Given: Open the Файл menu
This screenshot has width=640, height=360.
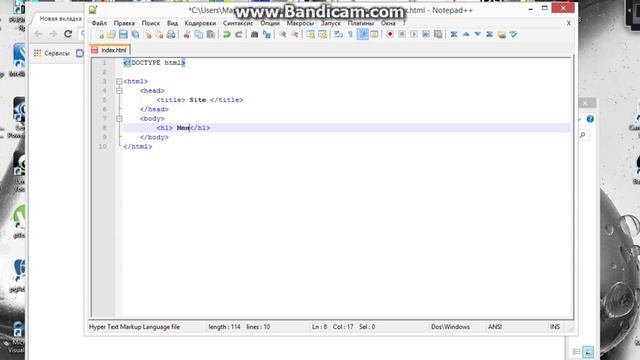Looking at the screenshot, I should pos(99,23).
